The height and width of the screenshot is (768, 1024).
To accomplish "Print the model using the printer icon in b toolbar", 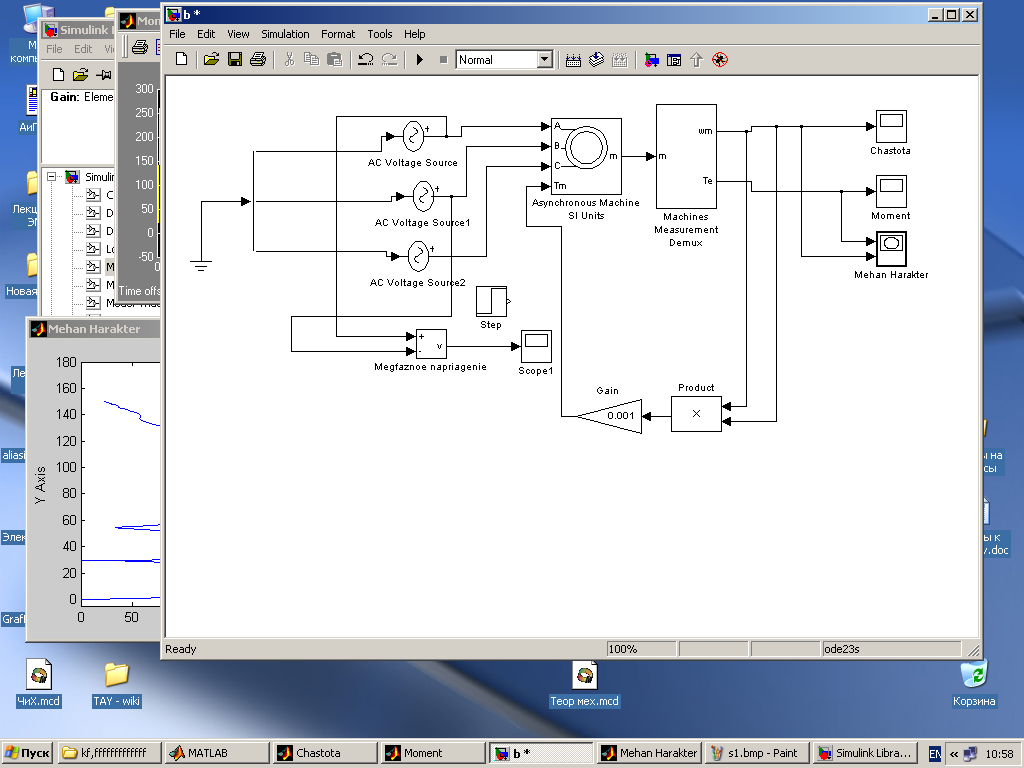I will (x=258, y=59).
